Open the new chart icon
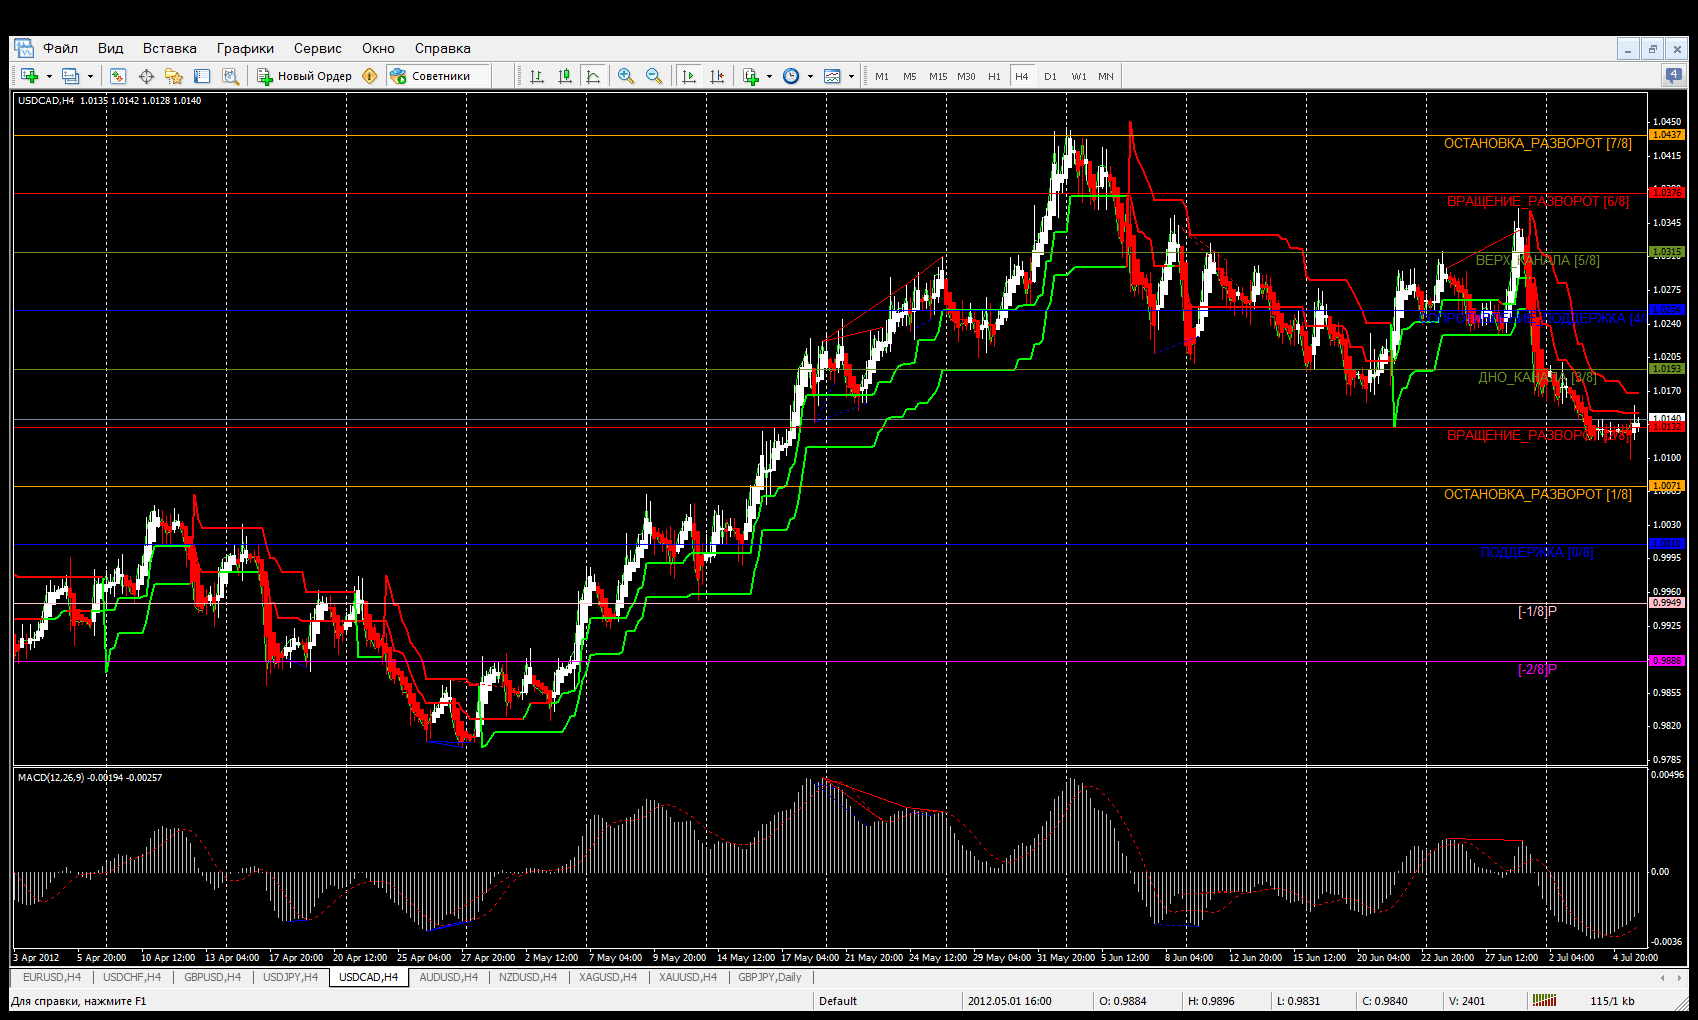The image size is (1698, 1020). pyautogui.click(x=29, y=76)
